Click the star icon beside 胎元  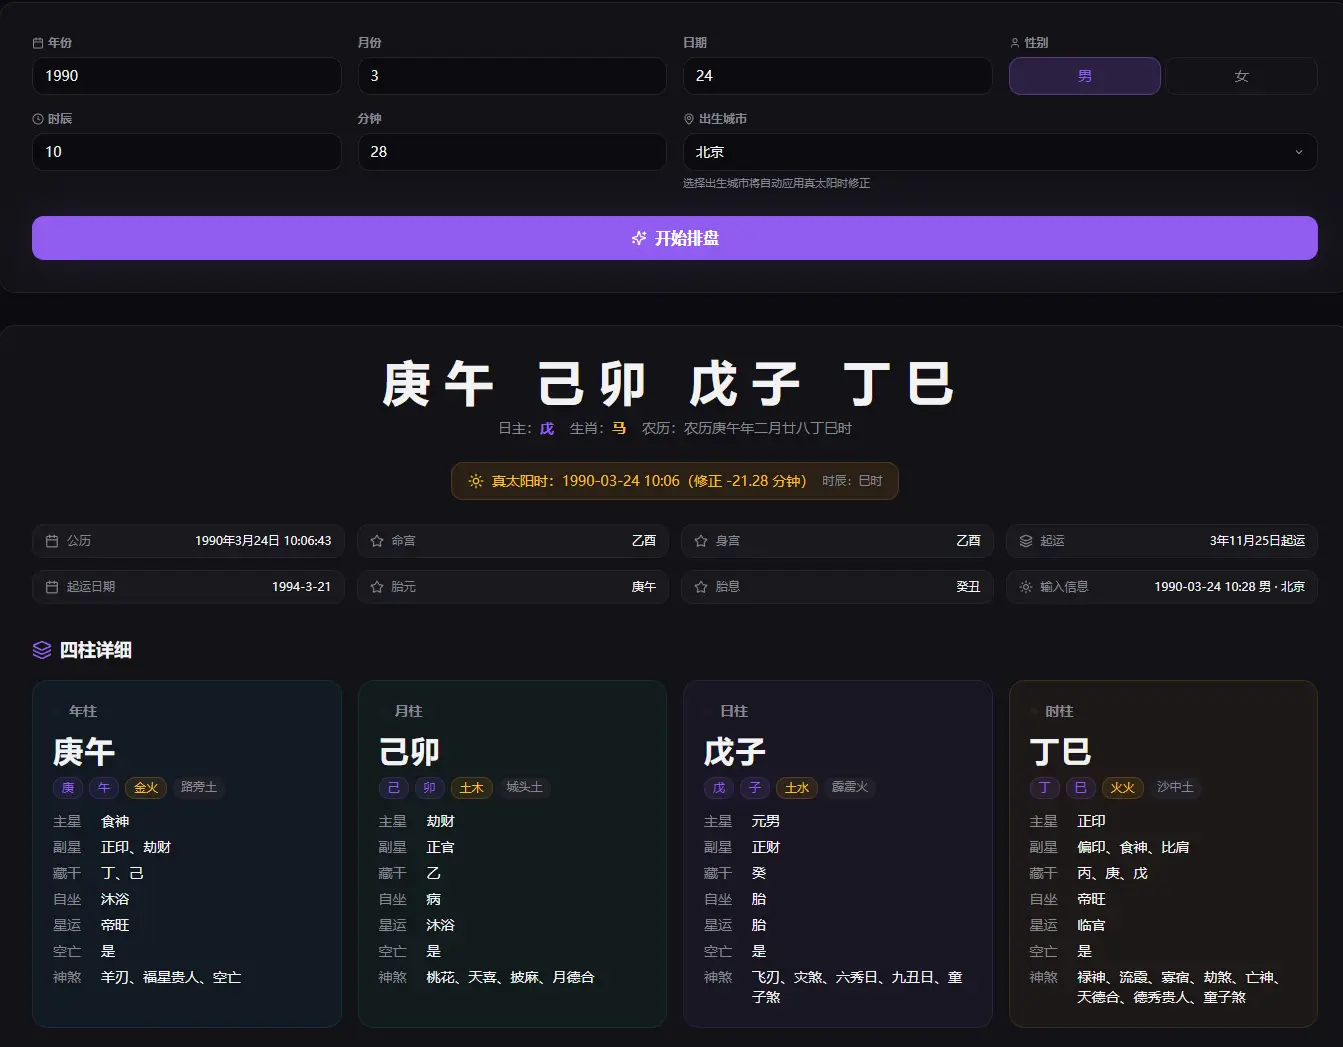point(377,587)
